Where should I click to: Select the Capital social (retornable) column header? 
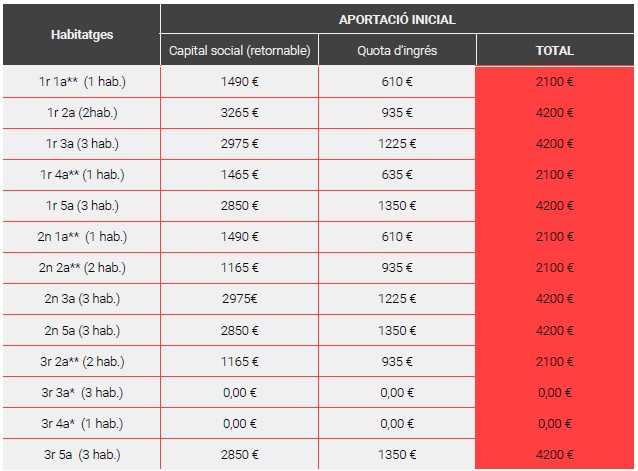[240, 50]
